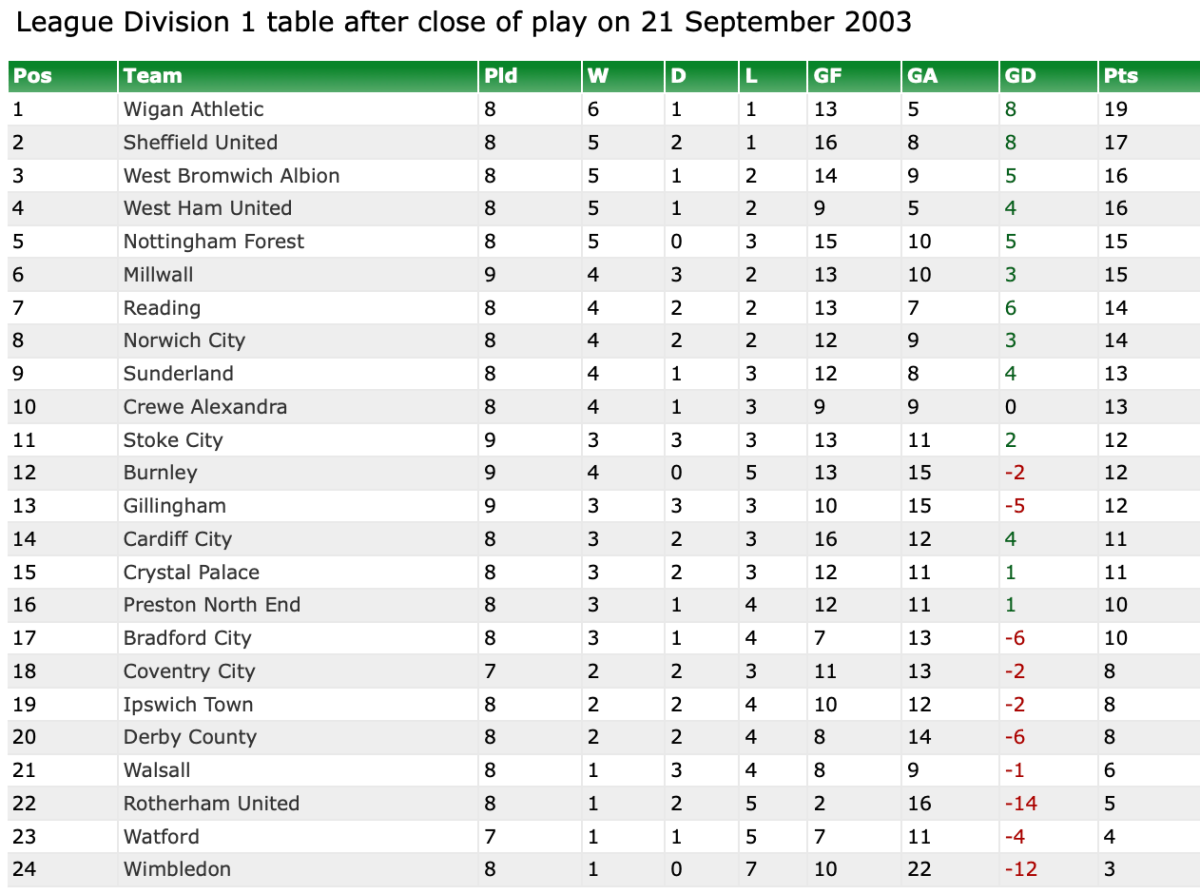The image size is (1200, 894).
Task: Click the GD column header
Action: (x=1020, y=76)
